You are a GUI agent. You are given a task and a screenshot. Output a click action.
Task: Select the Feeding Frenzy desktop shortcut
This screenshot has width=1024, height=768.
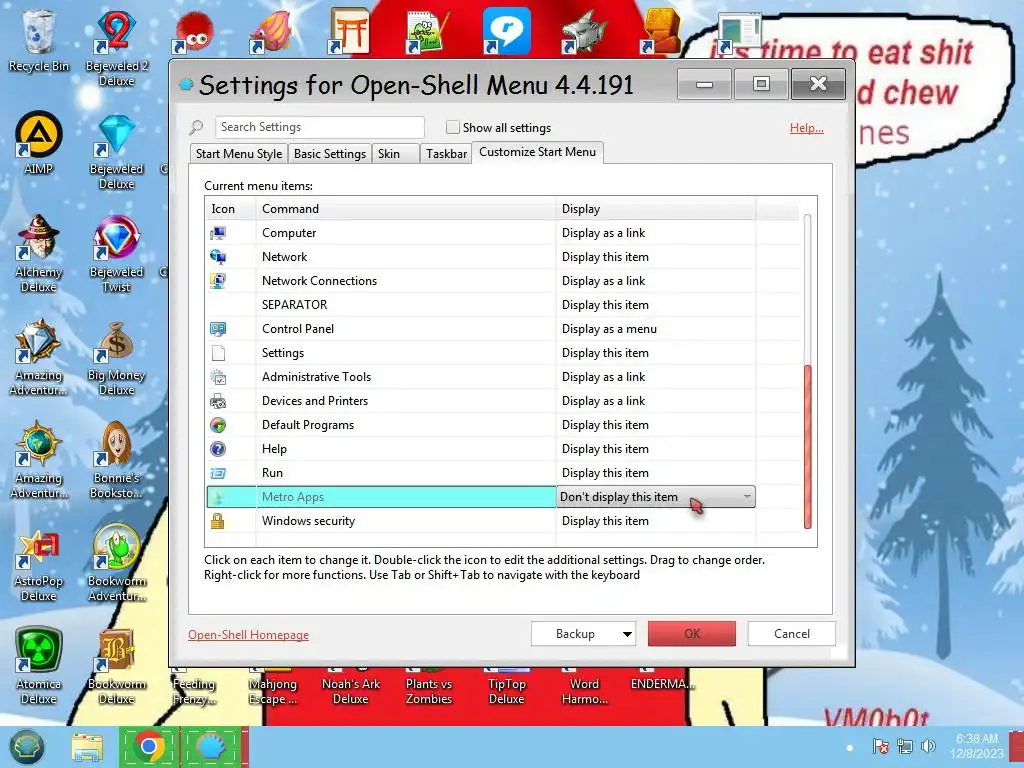pyautogui.click(x=194, y=687)
